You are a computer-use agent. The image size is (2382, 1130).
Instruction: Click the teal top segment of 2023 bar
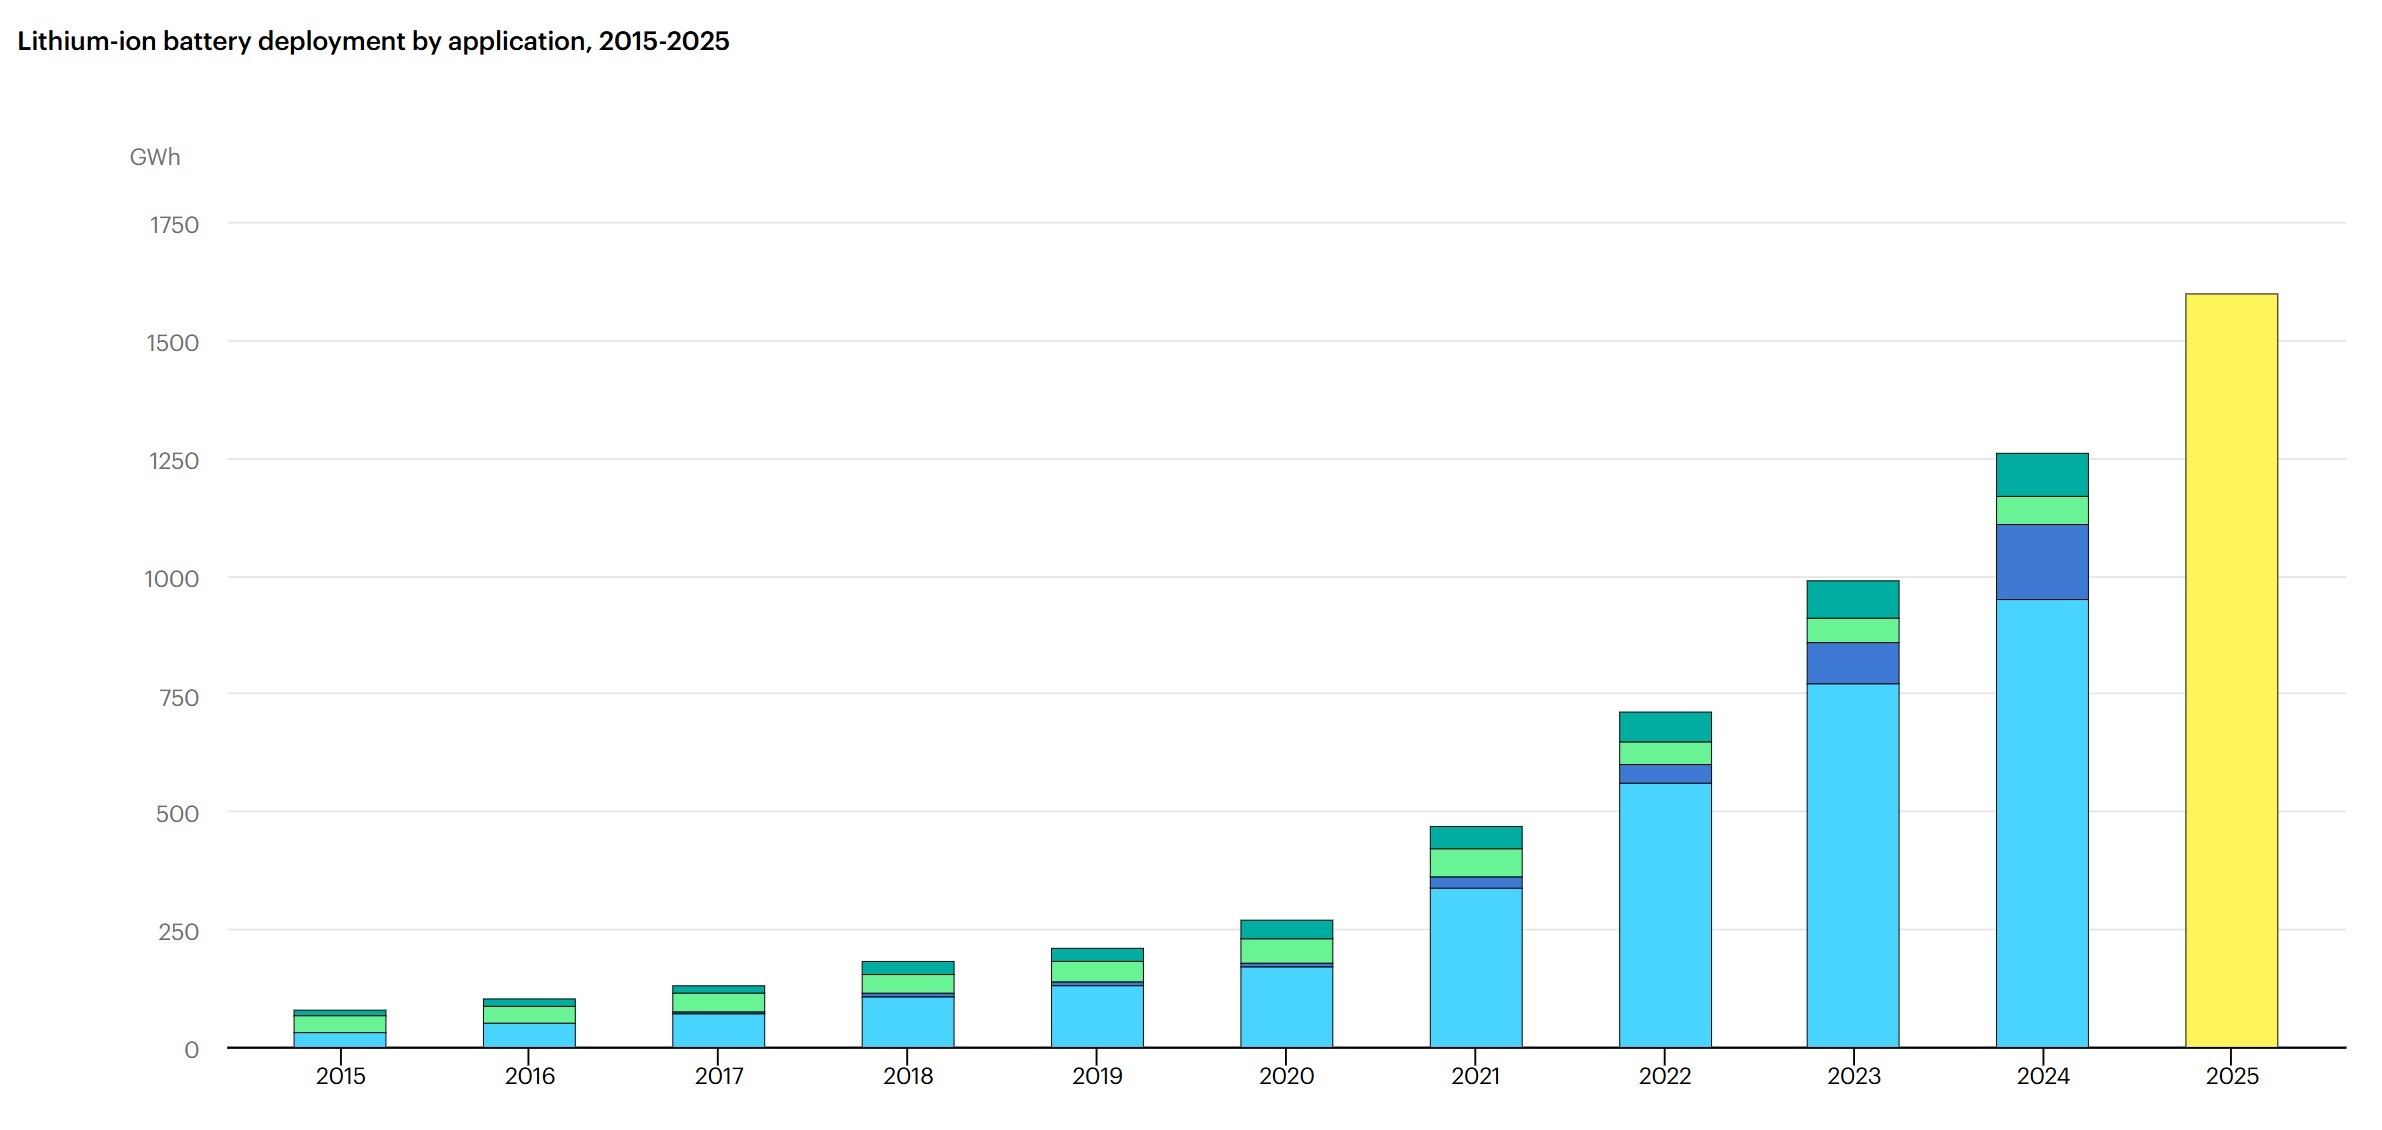pos(1853,599)
